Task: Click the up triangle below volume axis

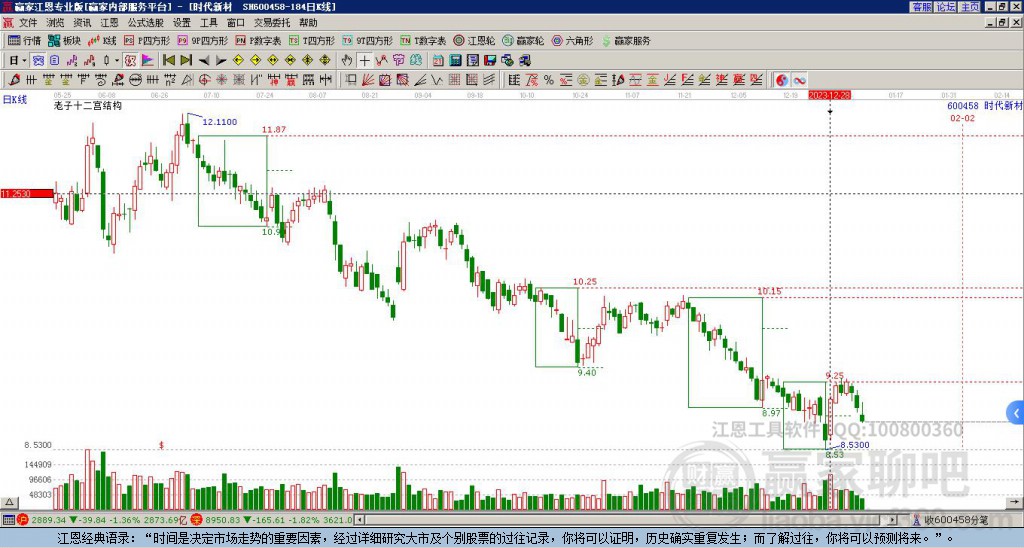Action: click(x=9, y=502)
